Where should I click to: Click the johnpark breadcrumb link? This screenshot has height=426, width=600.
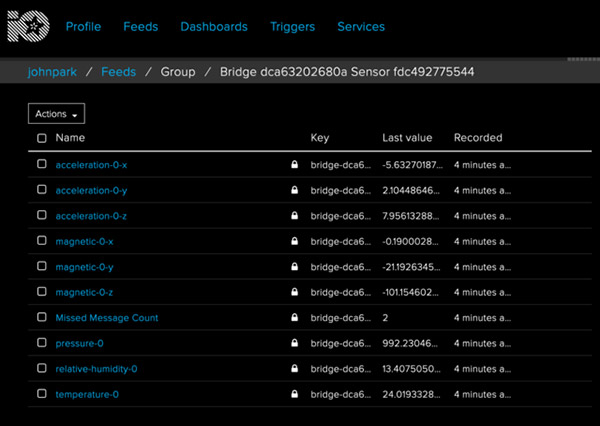tap(52, 72)
